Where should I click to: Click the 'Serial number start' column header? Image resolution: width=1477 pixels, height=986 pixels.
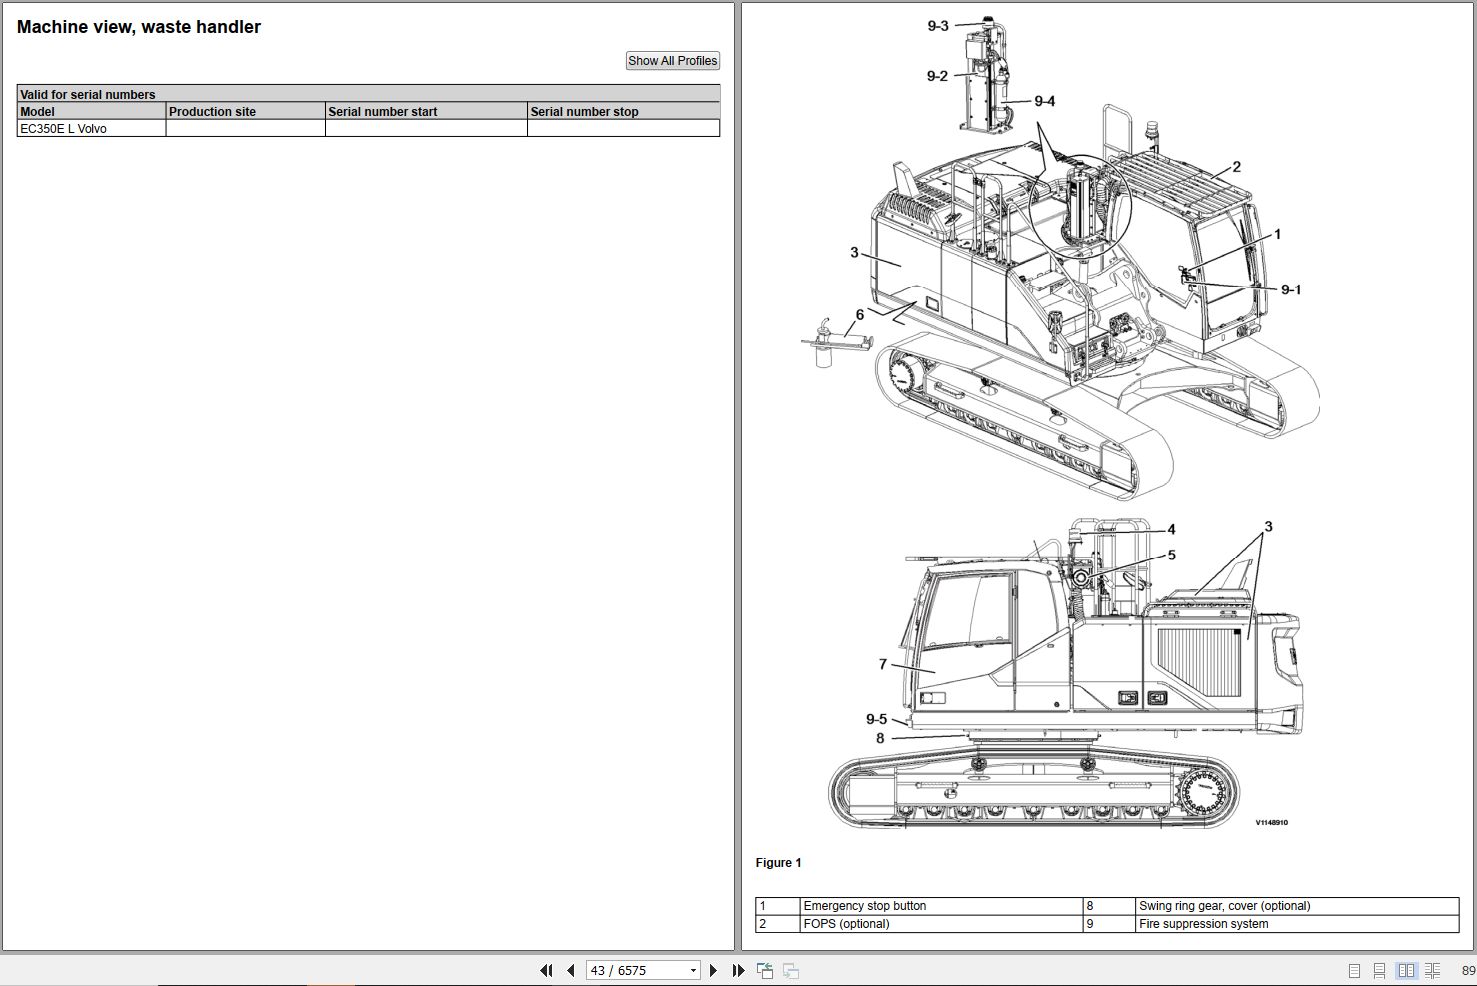(x=426, y=111)
